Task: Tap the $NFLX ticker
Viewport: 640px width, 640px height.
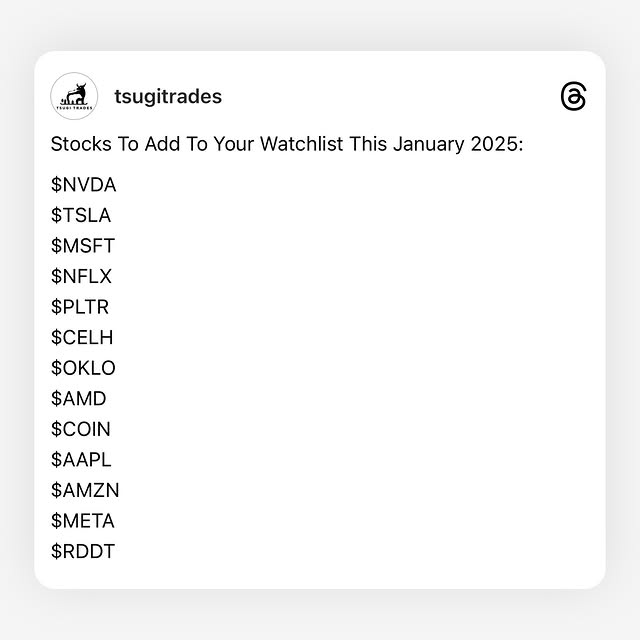Action: (x=81, y=276)
